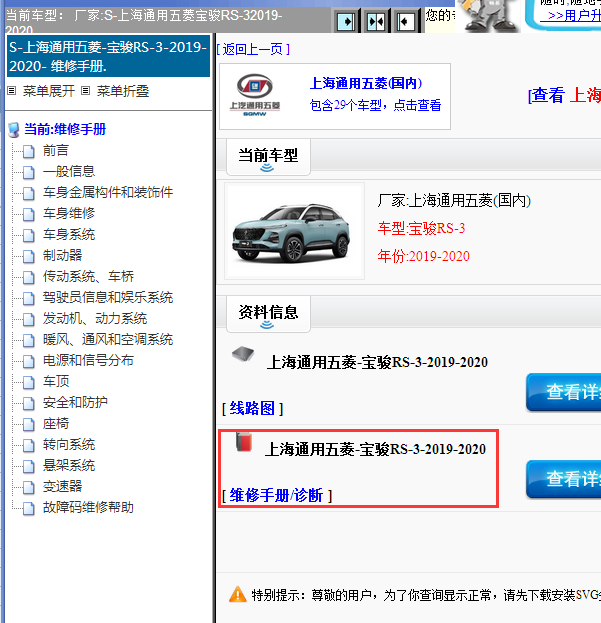Click the page icon next to 发动机、动力系统
The width and height of the screenshot is (601, 623).
click(x=28, y=319)
